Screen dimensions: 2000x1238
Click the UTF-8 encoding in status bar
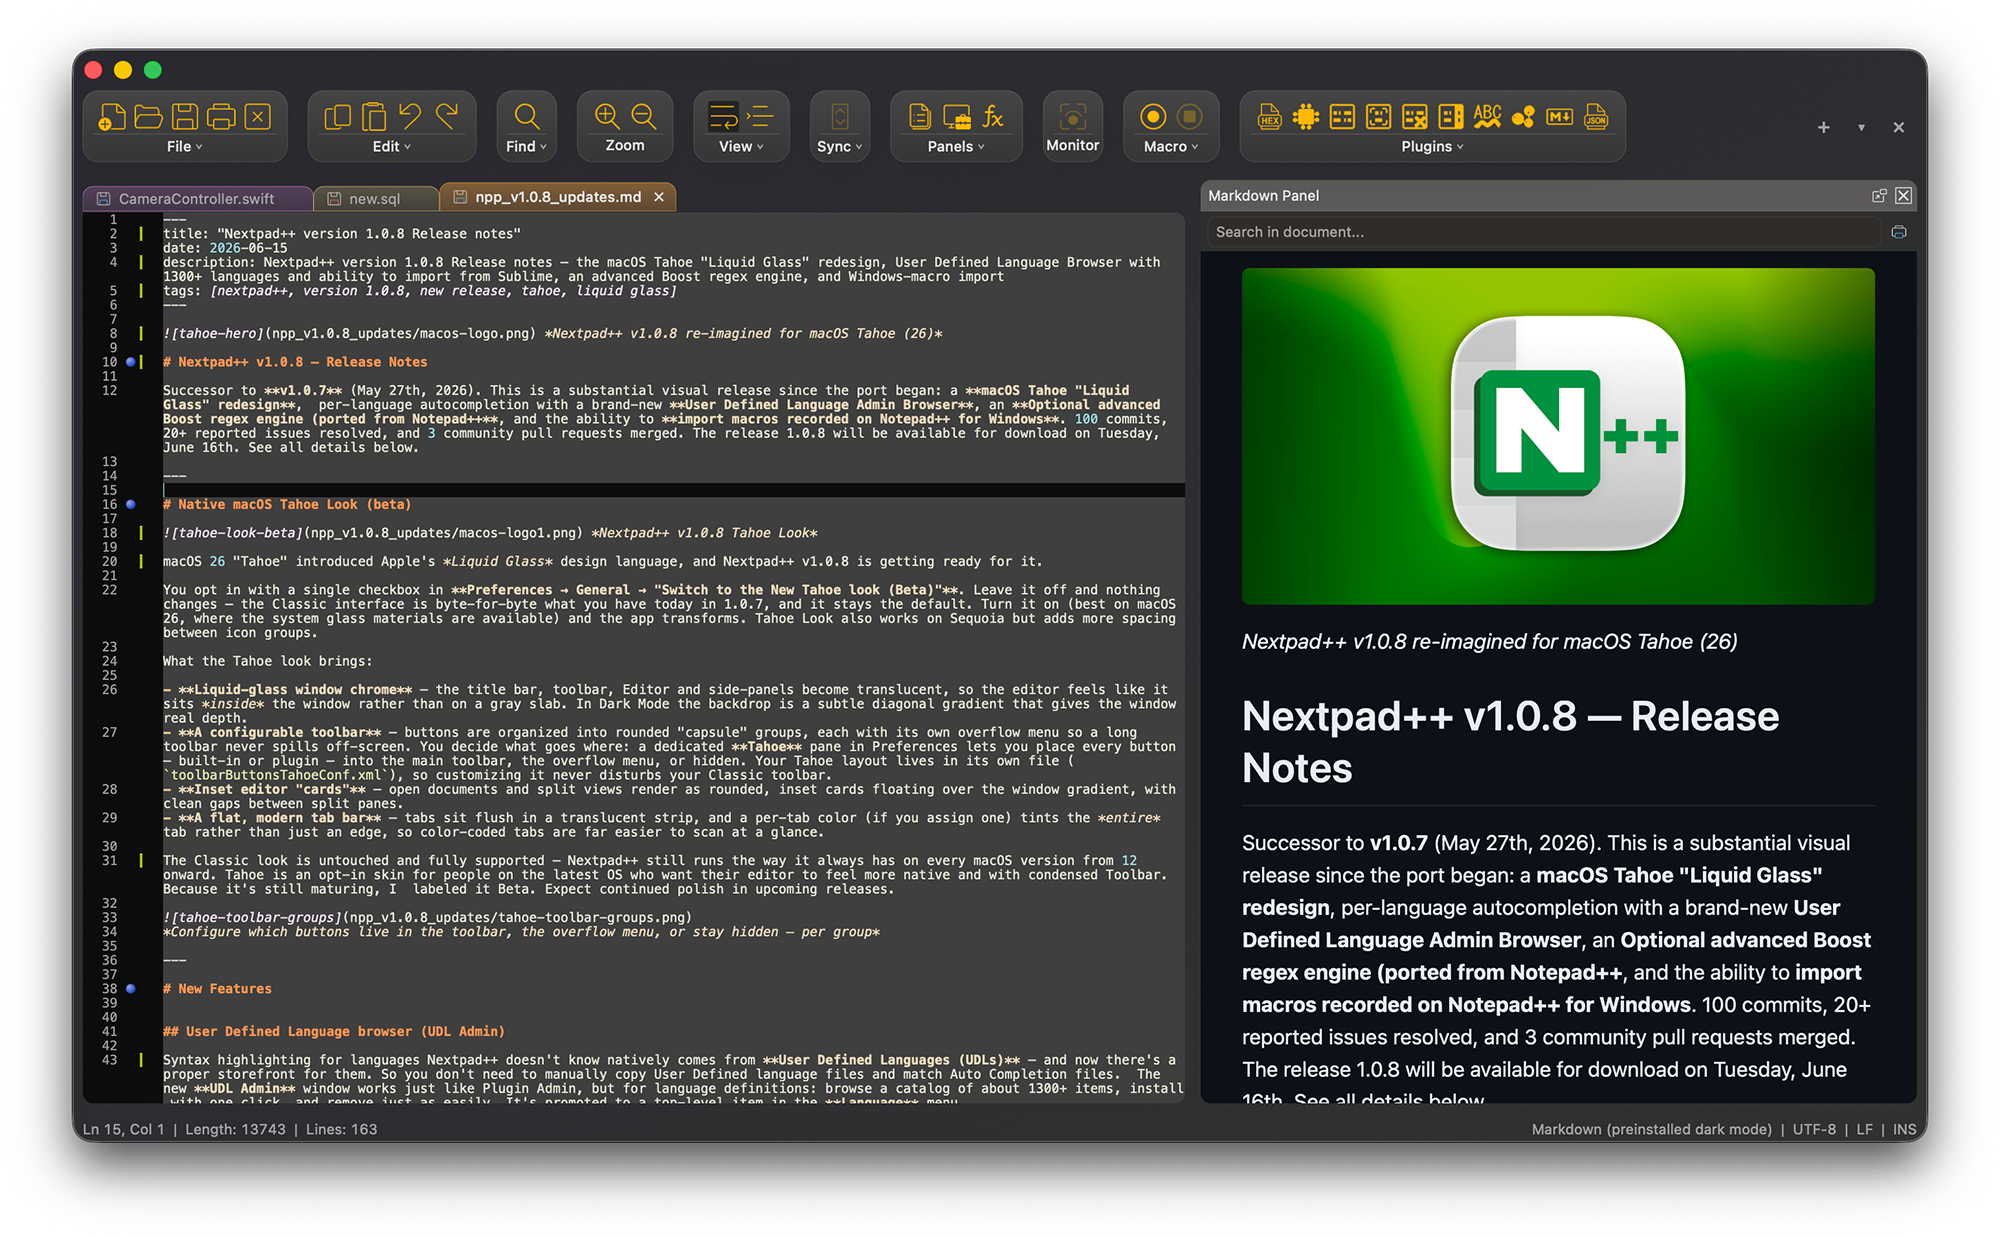1814,1129
